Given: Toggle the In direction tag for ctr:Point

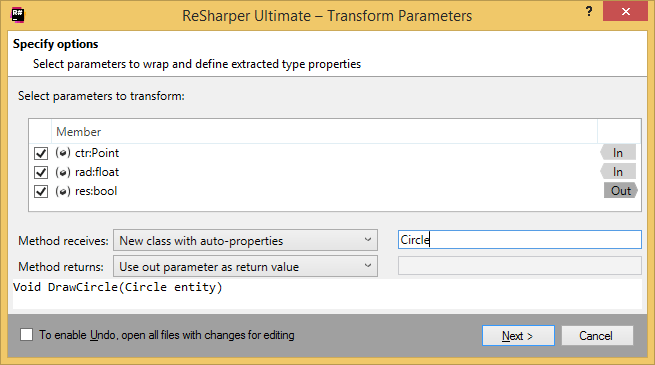Looking at the screenshot, I should point(618,152).
